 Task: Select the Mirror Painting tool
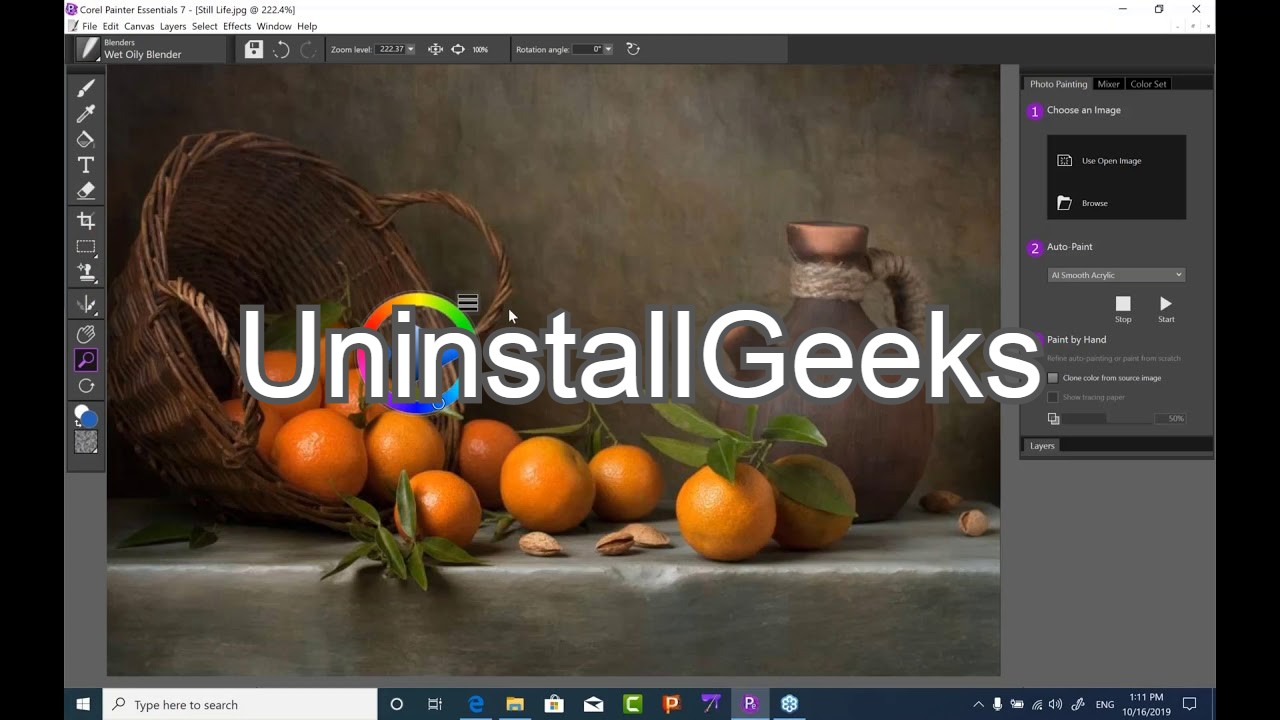click(86, 304)
